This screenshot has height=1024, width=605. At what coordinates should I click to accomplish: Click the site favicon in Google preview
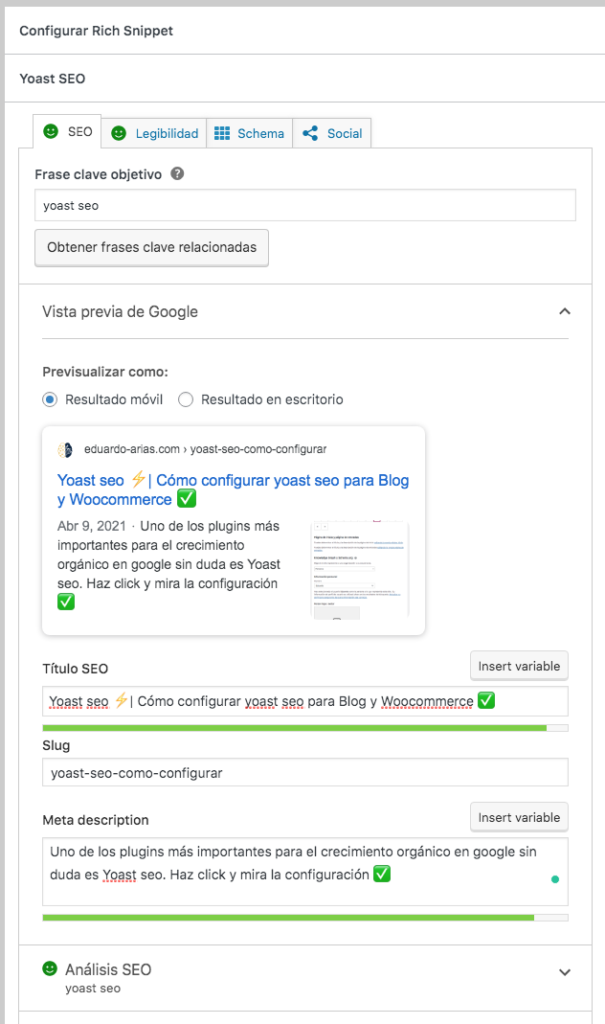point(65,449)
